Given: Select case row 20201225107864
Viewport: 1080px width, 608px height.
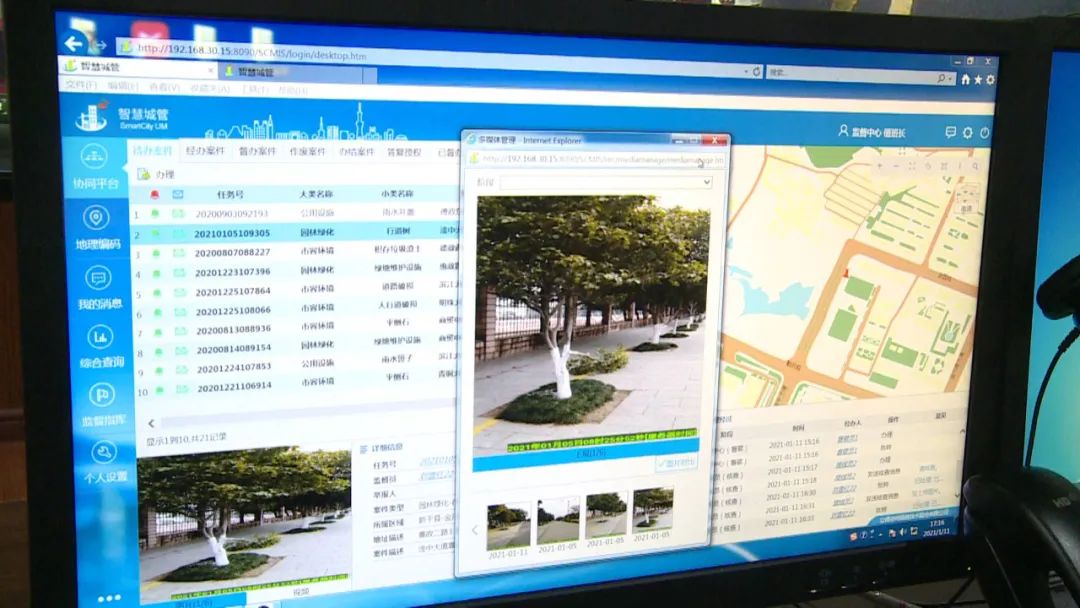Looking at the screenshot, I should click(295, 290).
